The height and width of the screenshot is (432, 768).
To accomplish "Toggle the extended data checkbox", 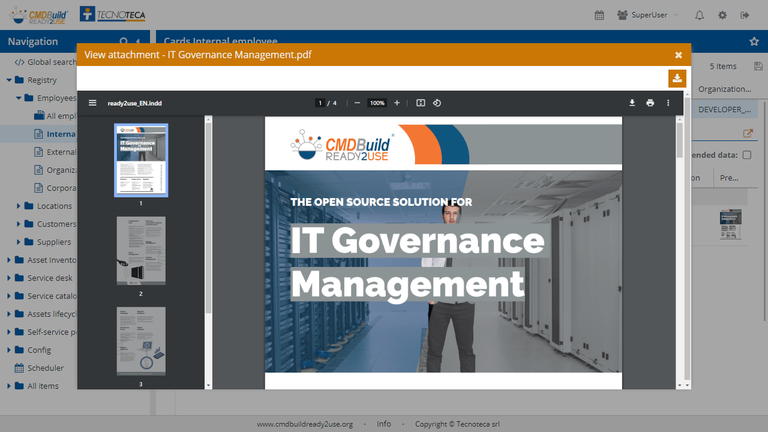I will (747, 155).
